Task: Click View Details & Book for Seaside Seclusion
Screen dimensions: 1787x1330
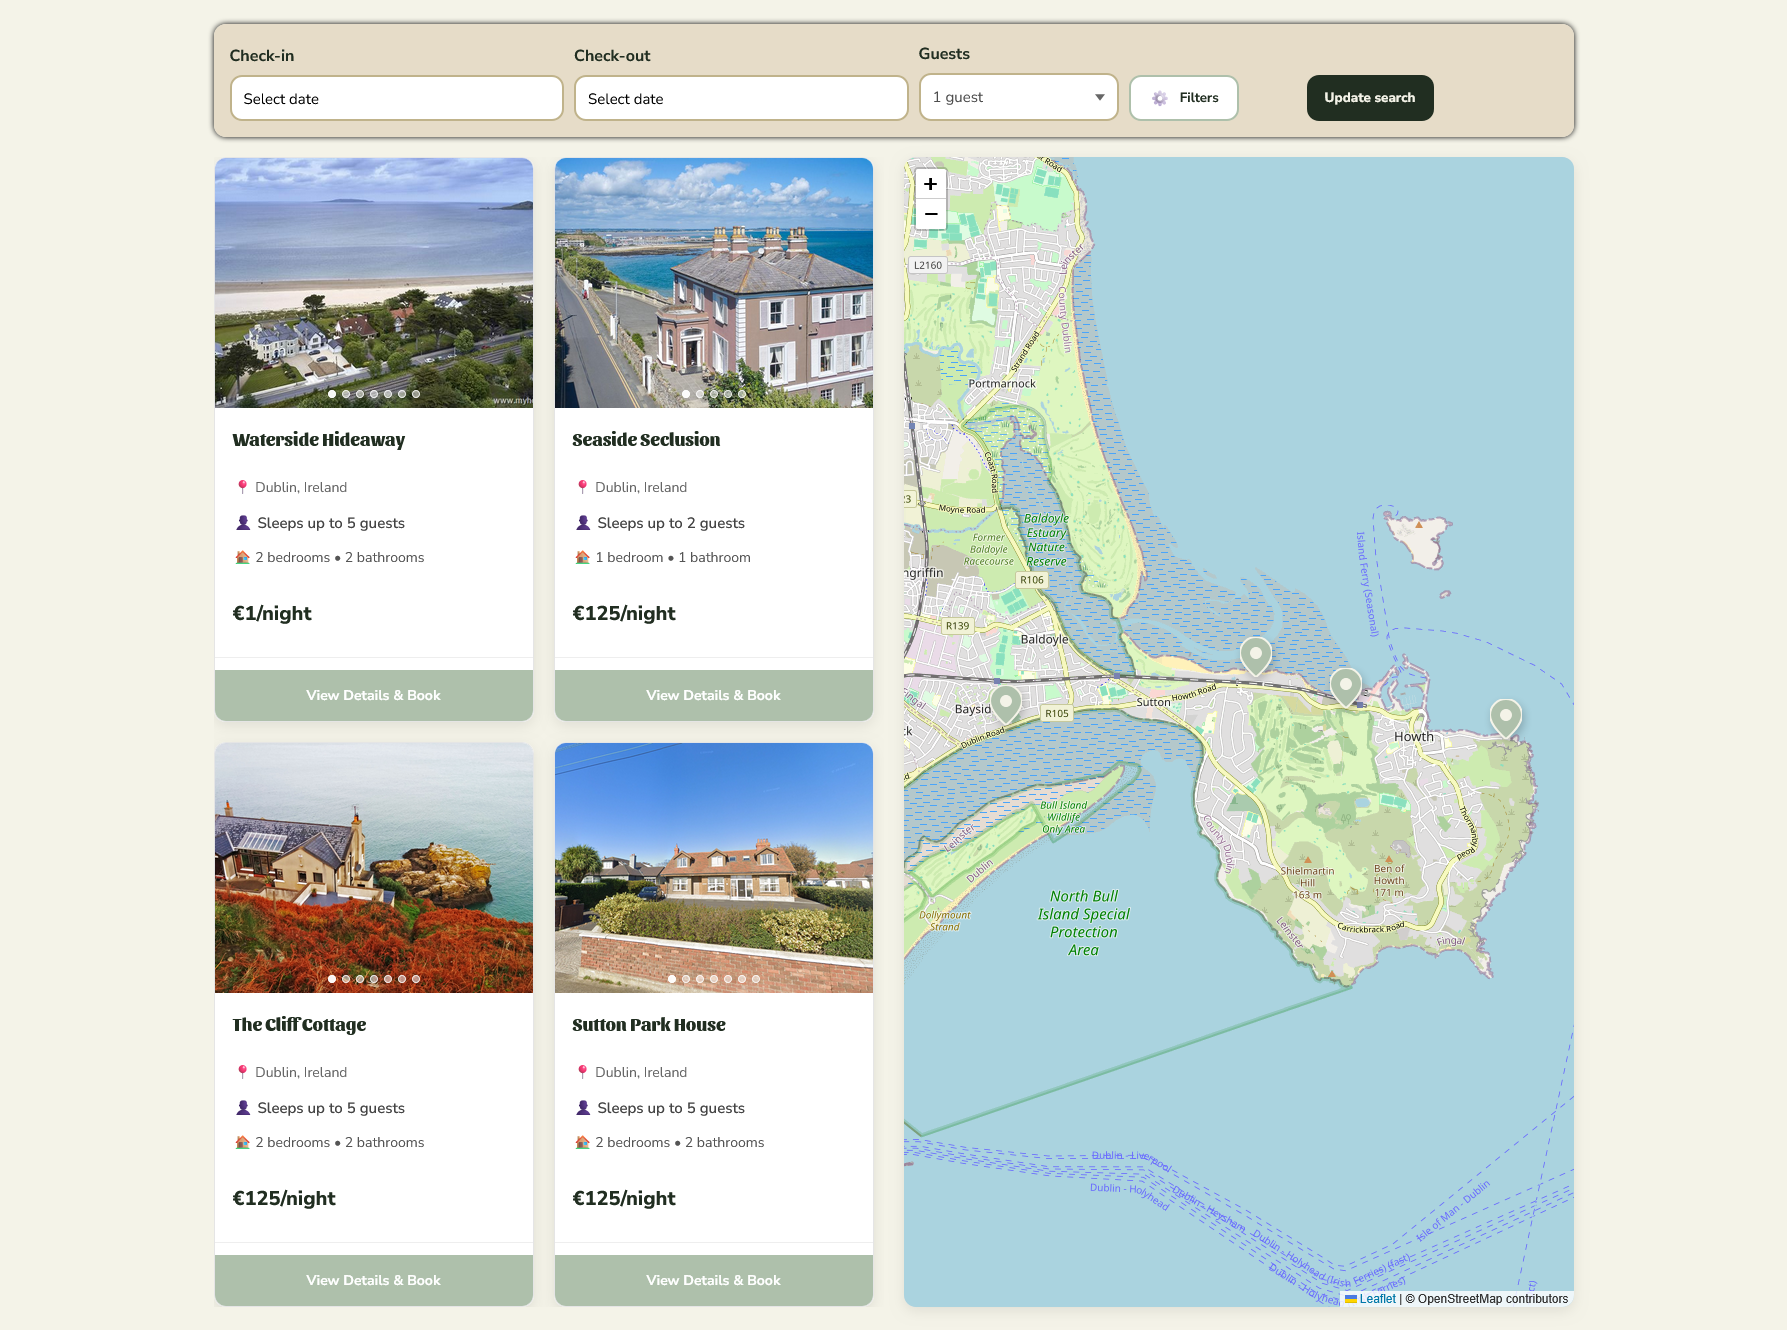Action: click(x=713, y=695)
